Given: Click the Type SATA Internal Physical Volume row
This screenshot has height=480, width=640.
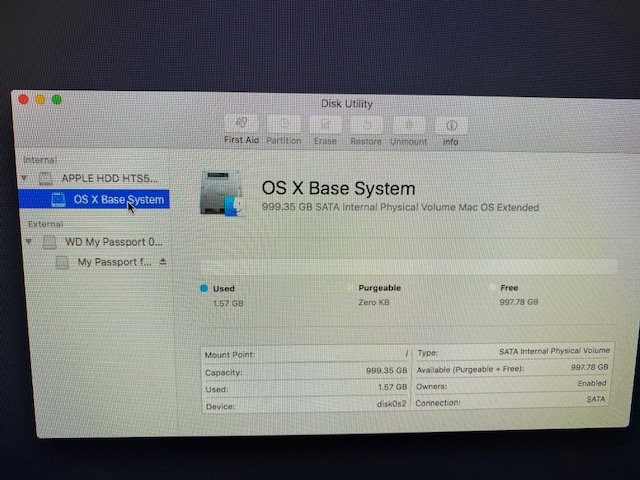Looking at the screenshot, I should [x=513, y=351].
